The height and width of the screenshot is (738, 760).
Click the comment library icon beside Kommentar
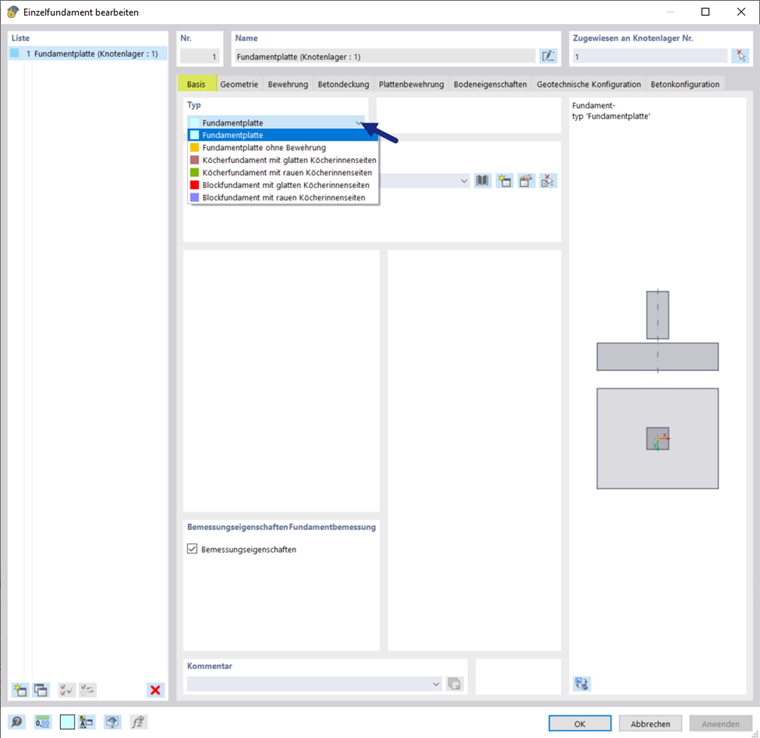tap(454, 684)
